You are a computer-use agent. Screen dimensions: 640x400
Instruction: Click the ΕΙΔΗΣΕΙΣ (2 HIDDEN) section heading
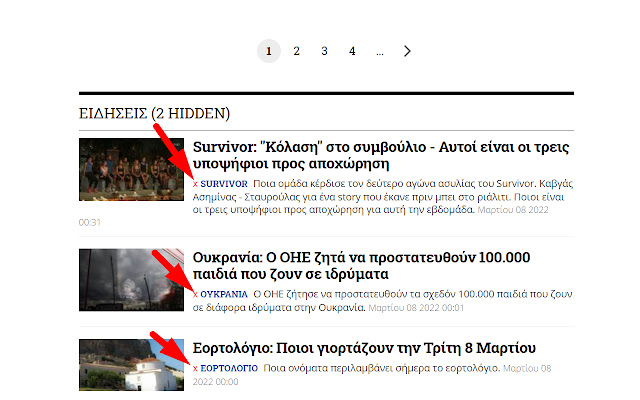154,113
